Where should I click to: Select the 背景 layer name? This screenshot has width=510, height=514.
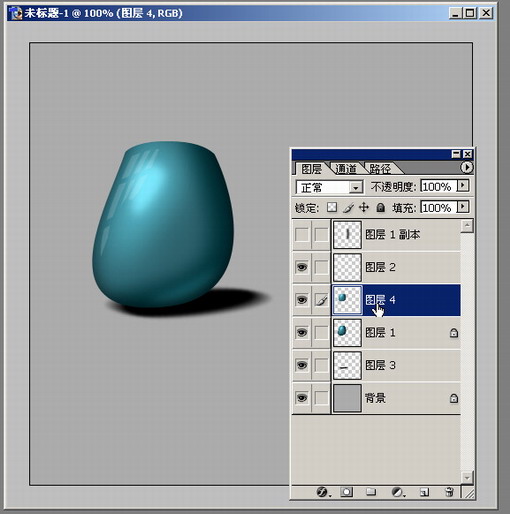[x=375, y=398]
